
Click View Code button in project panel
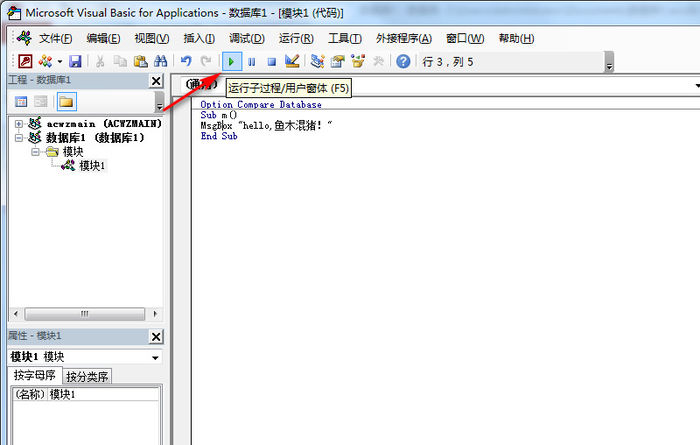[22, 101]
